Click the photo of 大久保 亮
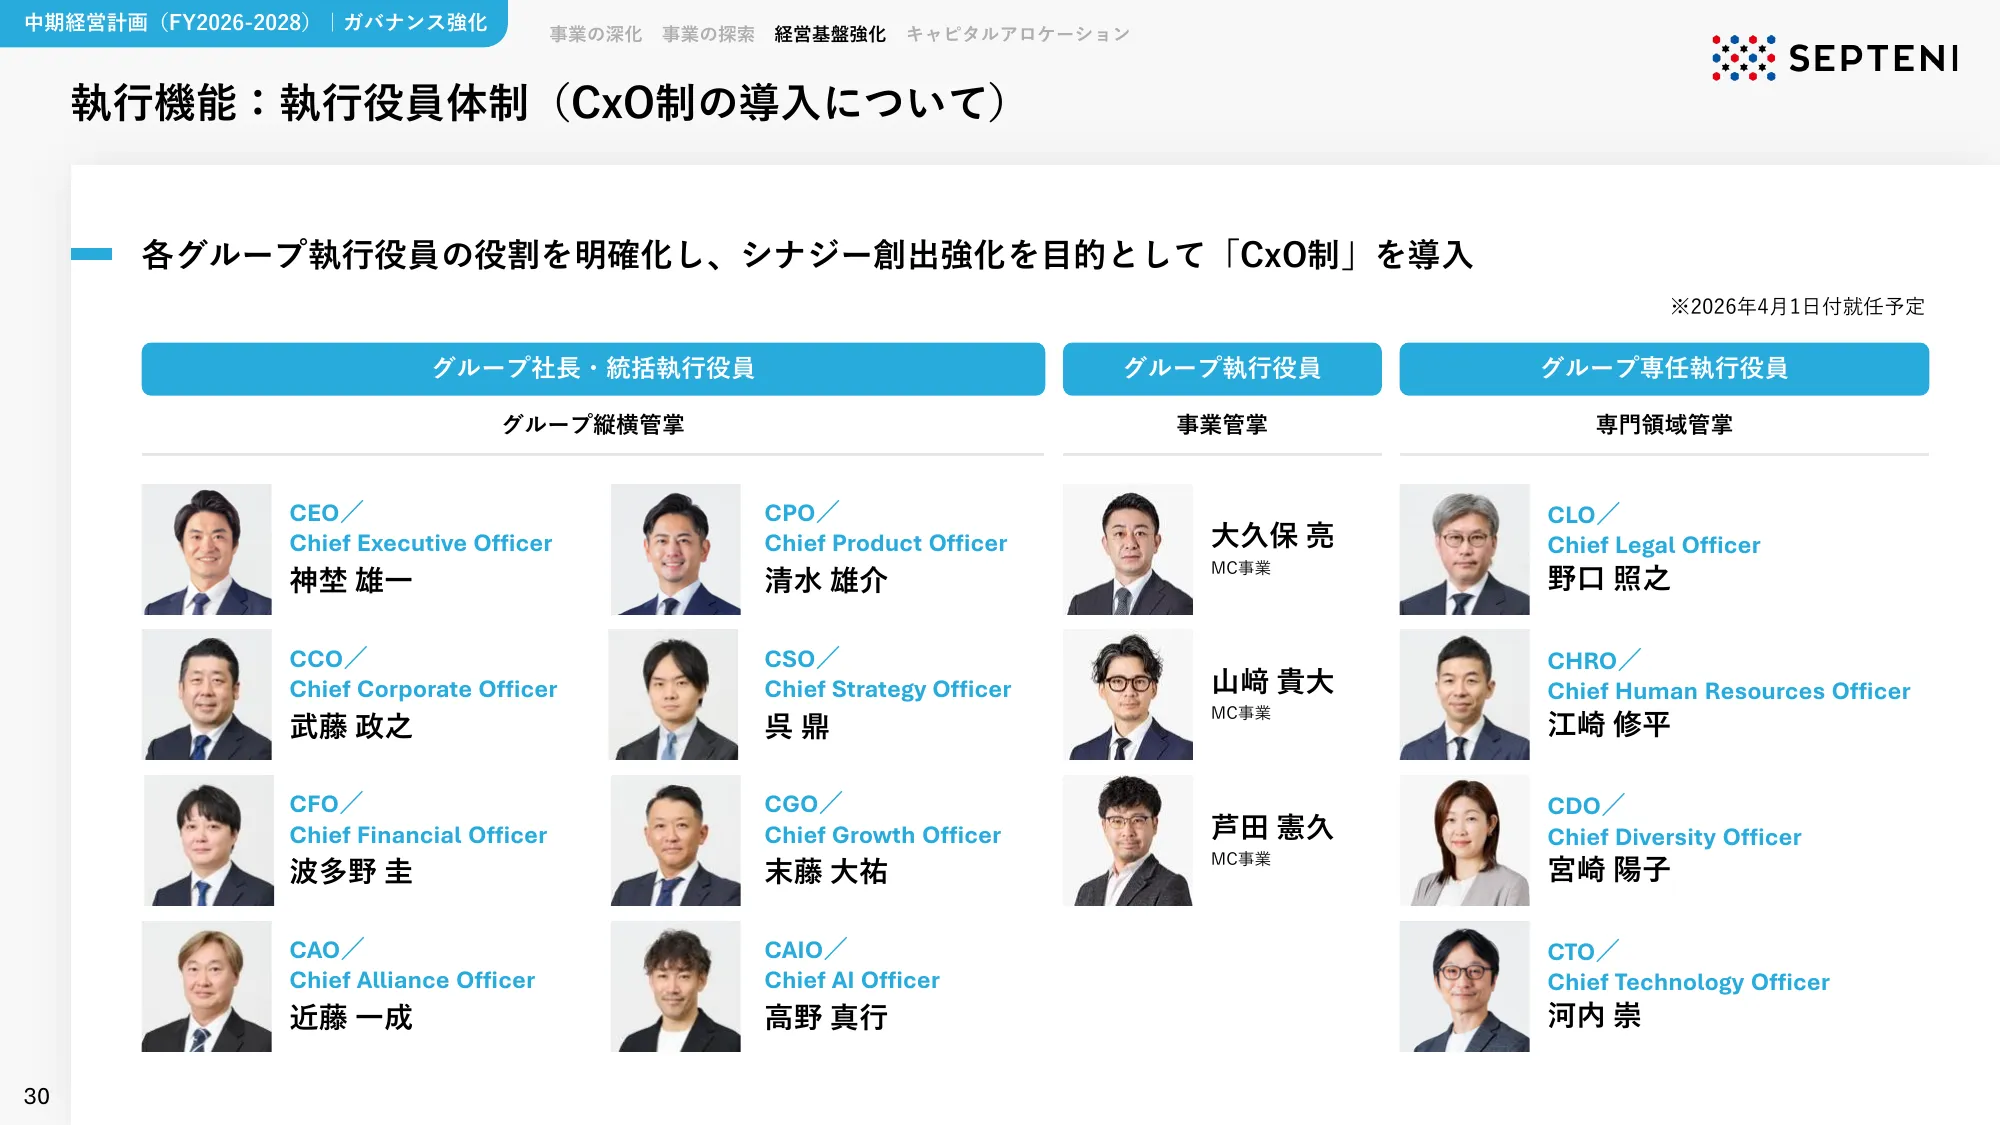 click(1128, 549)
